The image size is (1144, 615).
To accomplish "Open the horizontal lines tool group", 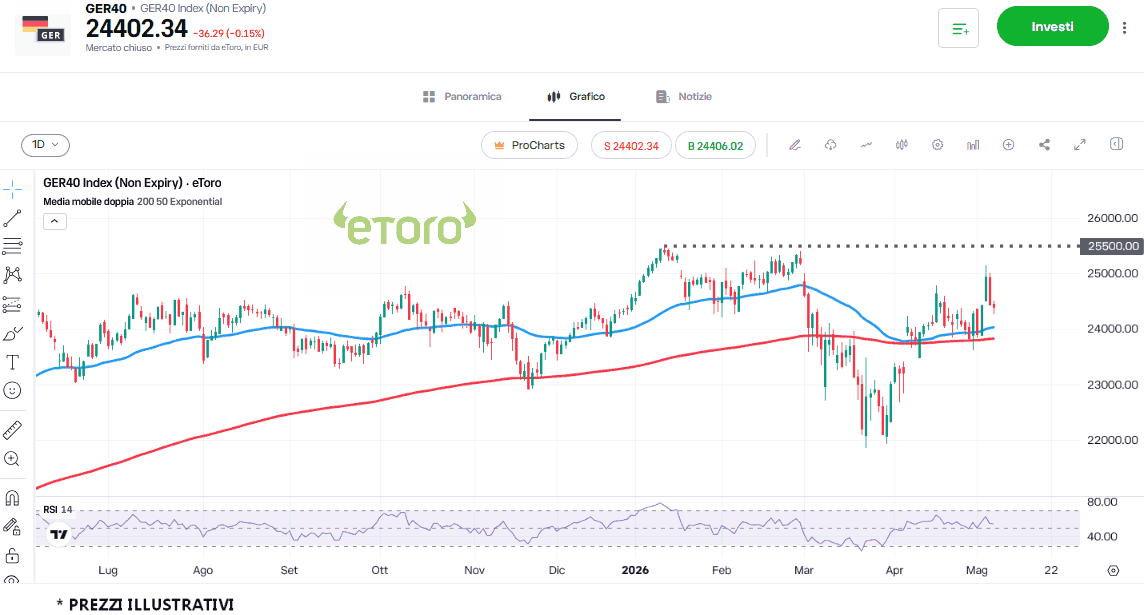I will 12,247.
